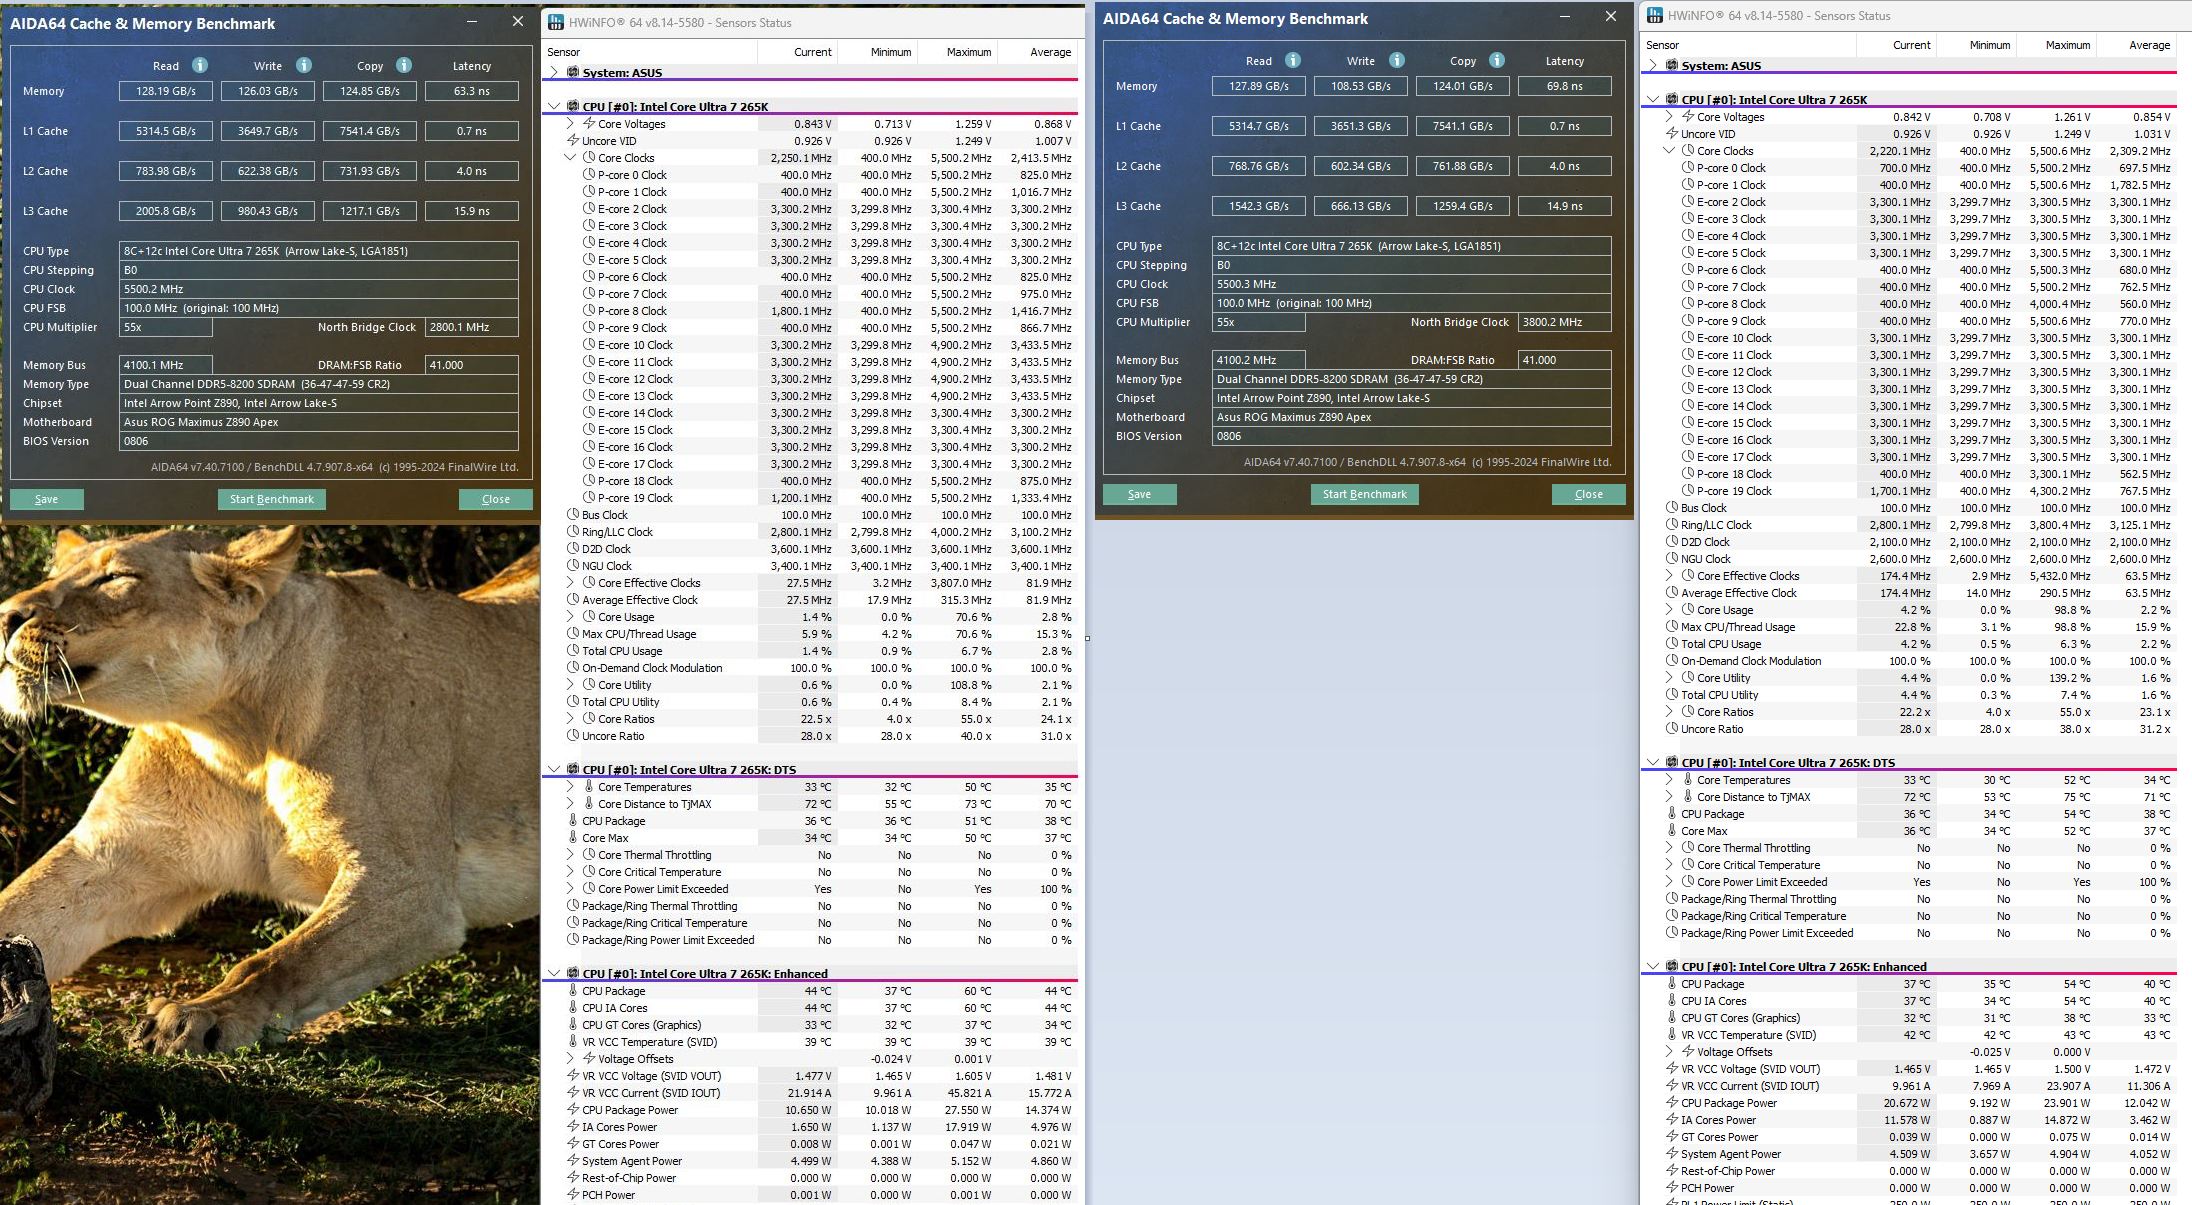Click the Memory Read value field in left AIDA64
Image resolution: width=2192 pixels, height=1205 pixels.
click(x=166, y=91)
